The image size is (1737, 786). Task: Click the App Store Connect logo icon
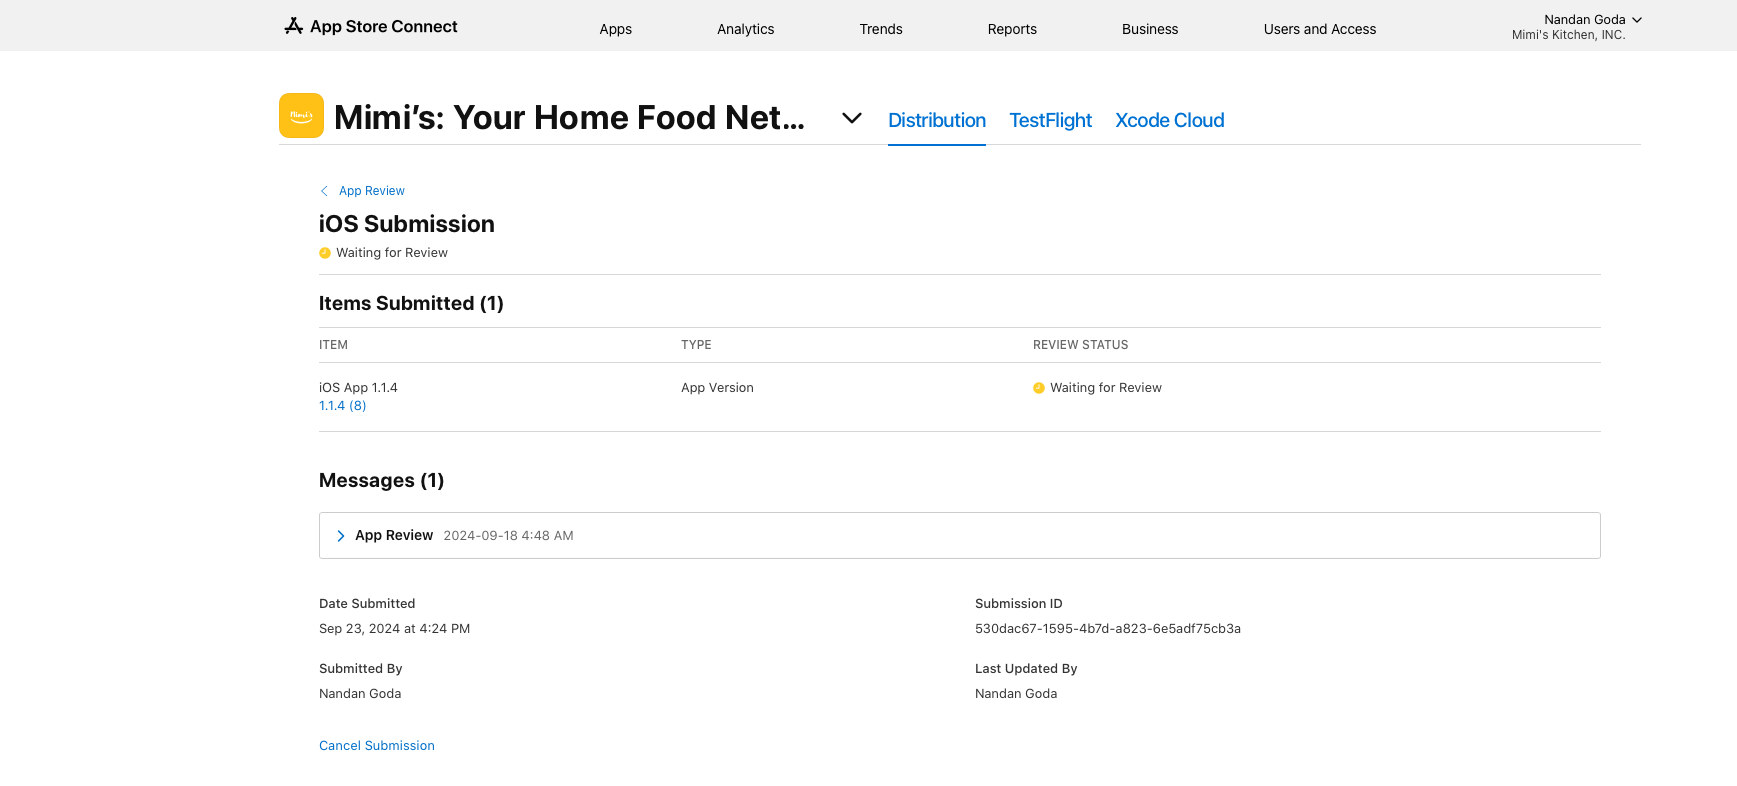coord(293,26)
